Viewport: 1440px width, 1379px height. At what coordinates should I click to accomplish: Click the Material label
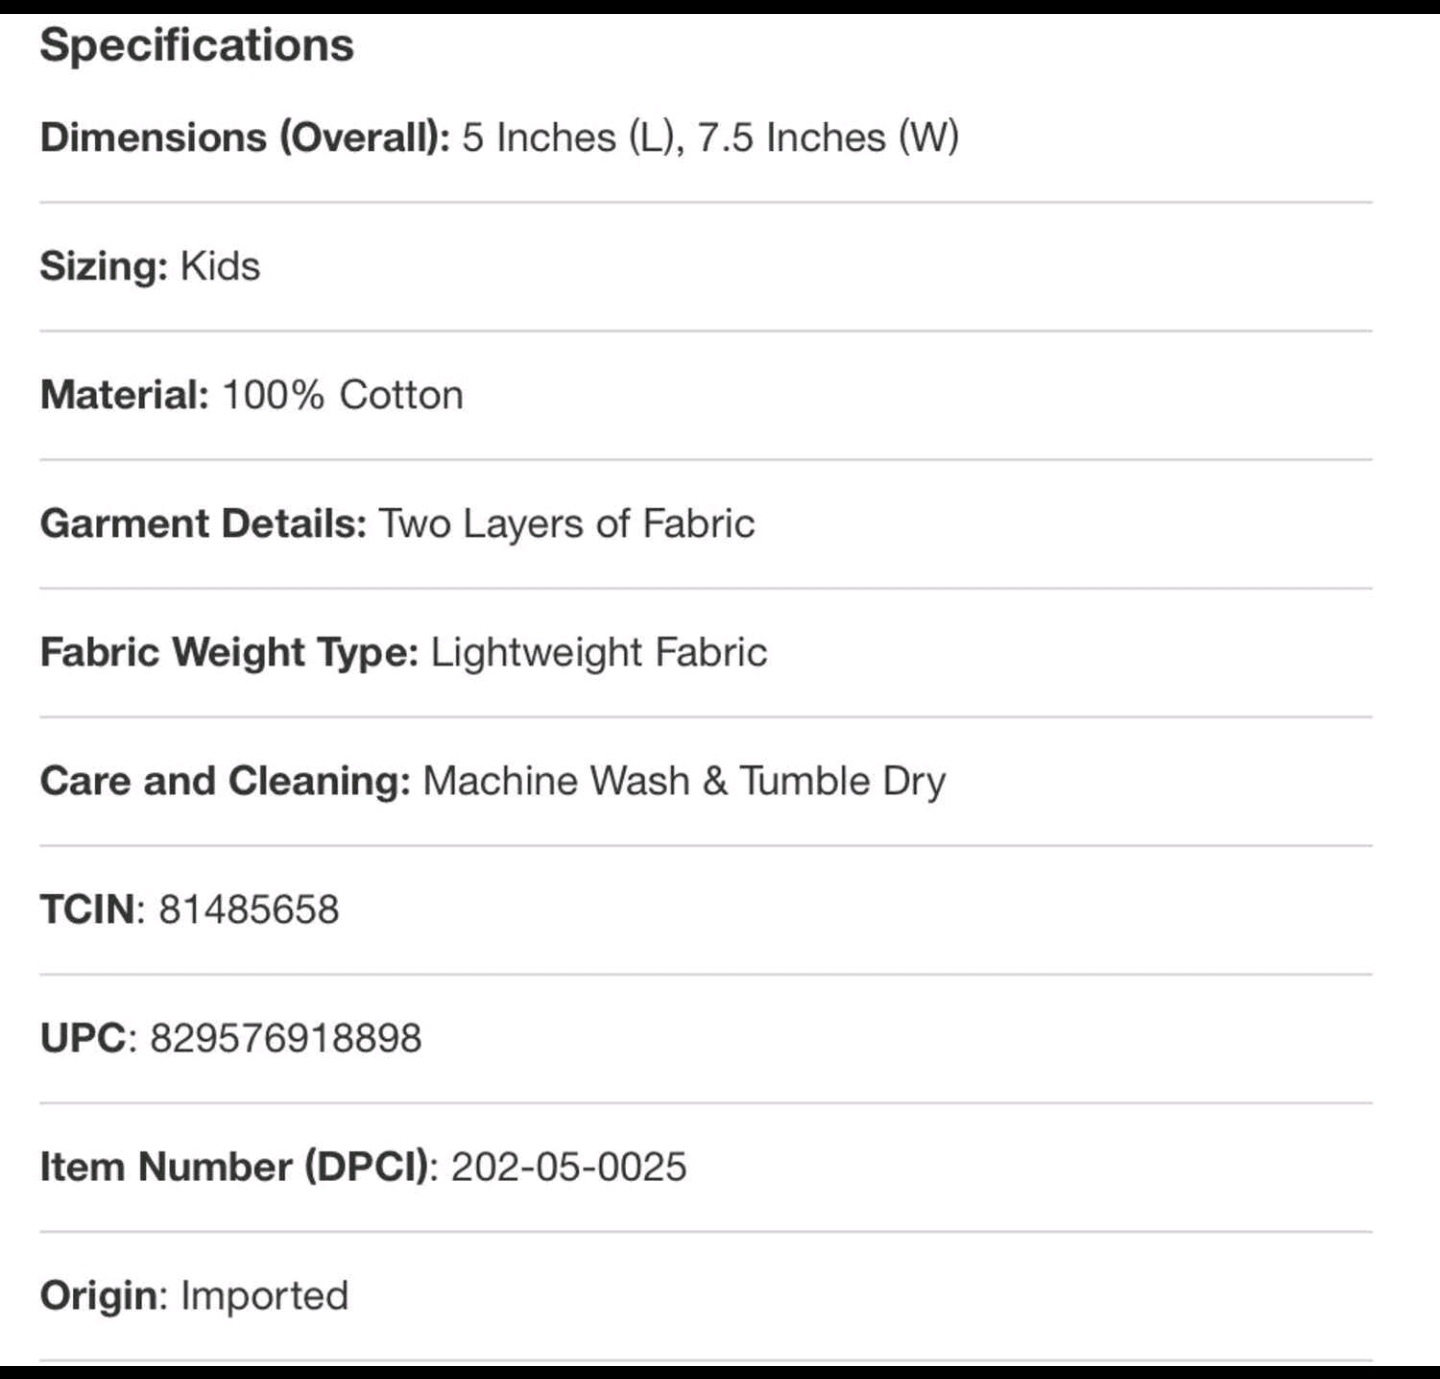(x=124, y=395)
